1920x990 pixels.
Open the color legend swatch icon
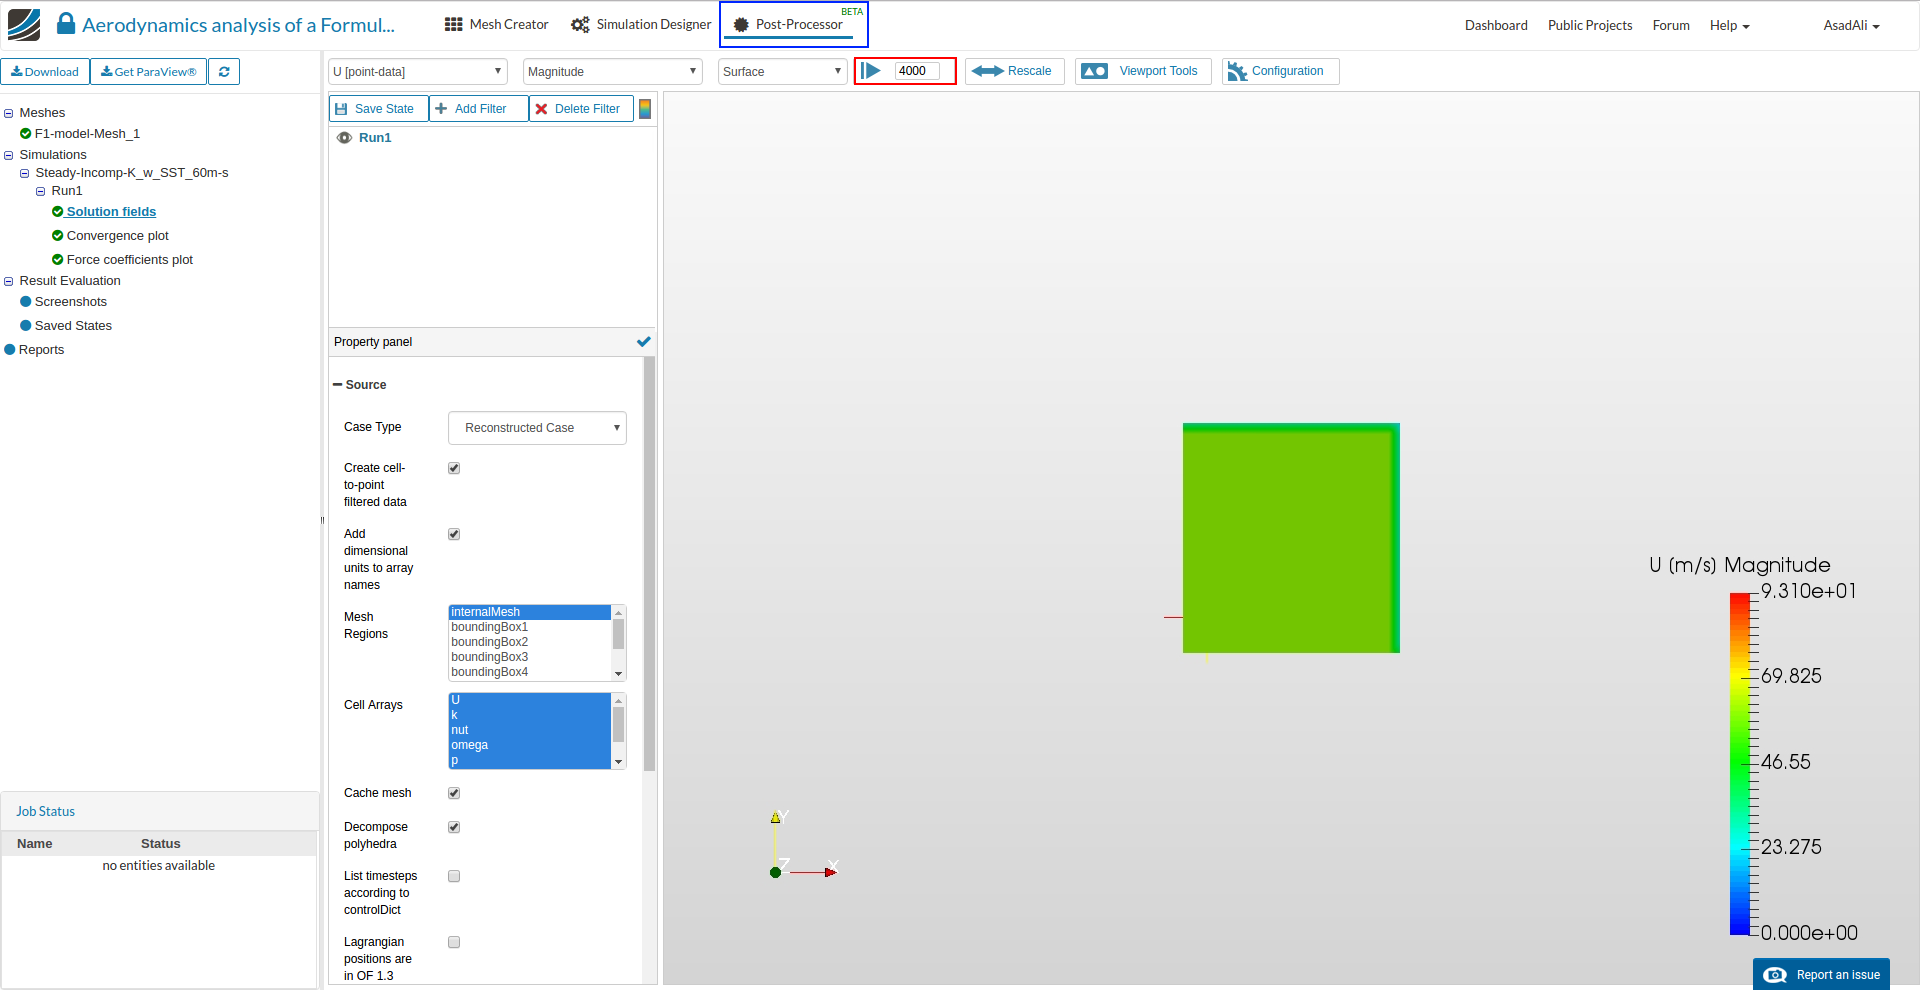click(x=645, y=109)
